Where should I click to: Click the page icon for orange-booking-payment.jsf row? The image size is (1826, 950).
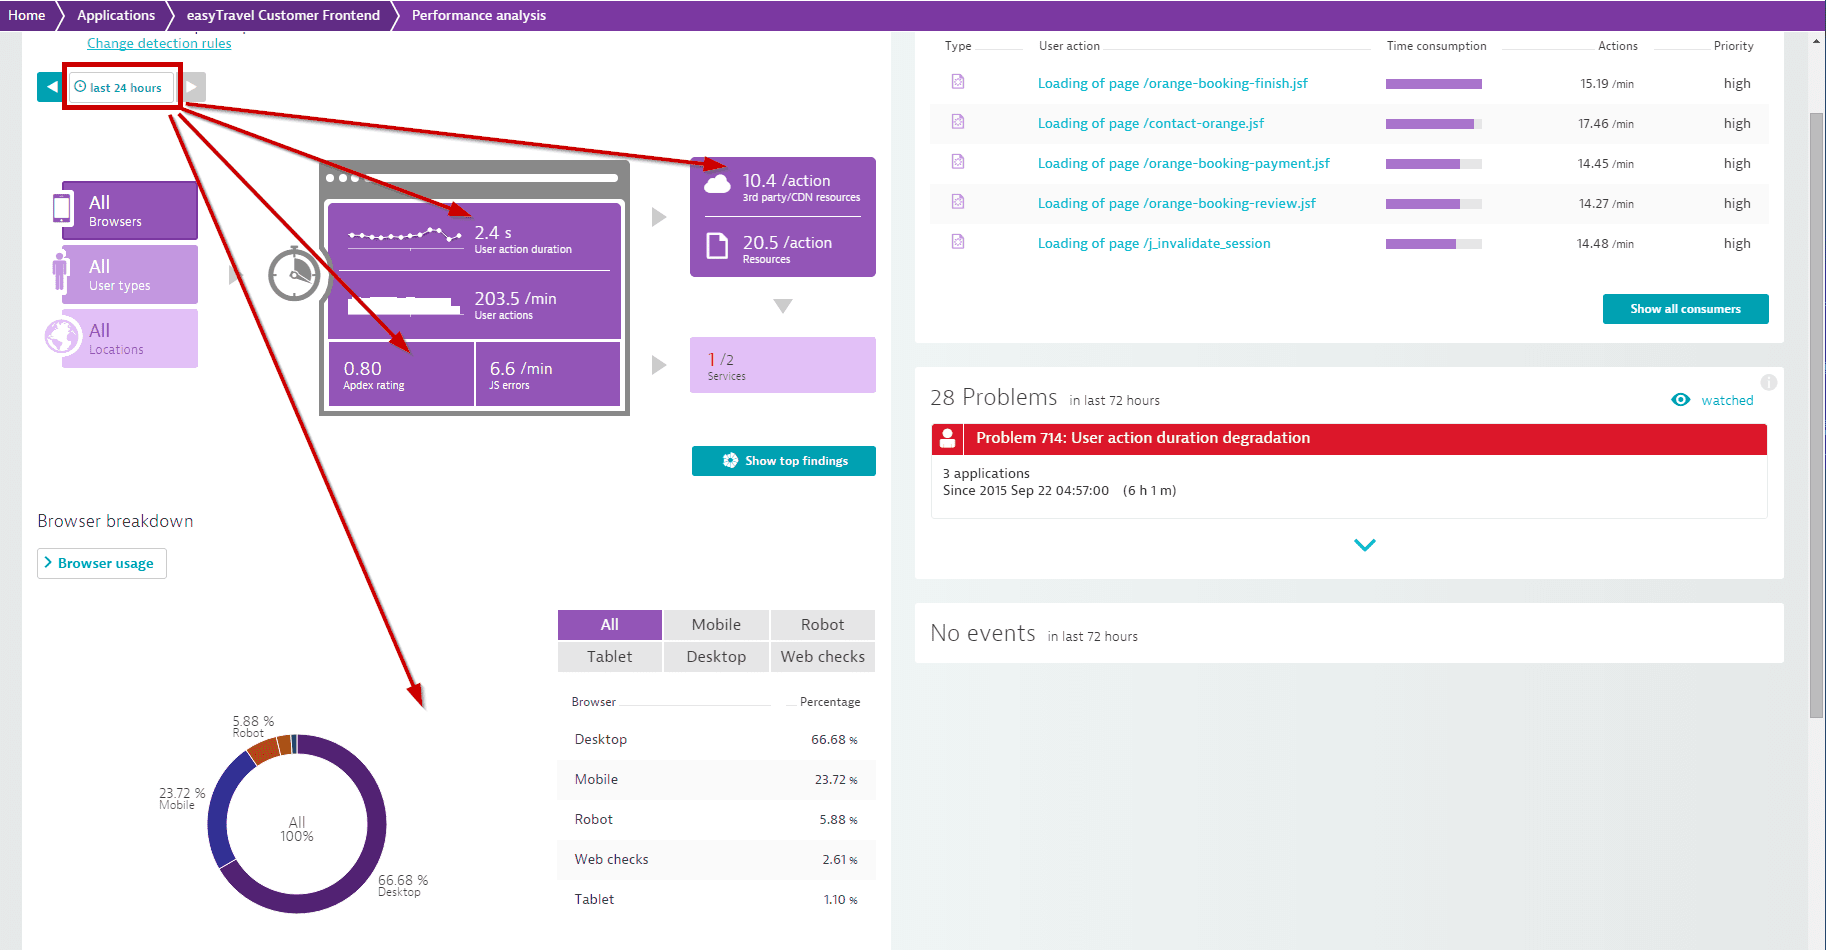958,162
